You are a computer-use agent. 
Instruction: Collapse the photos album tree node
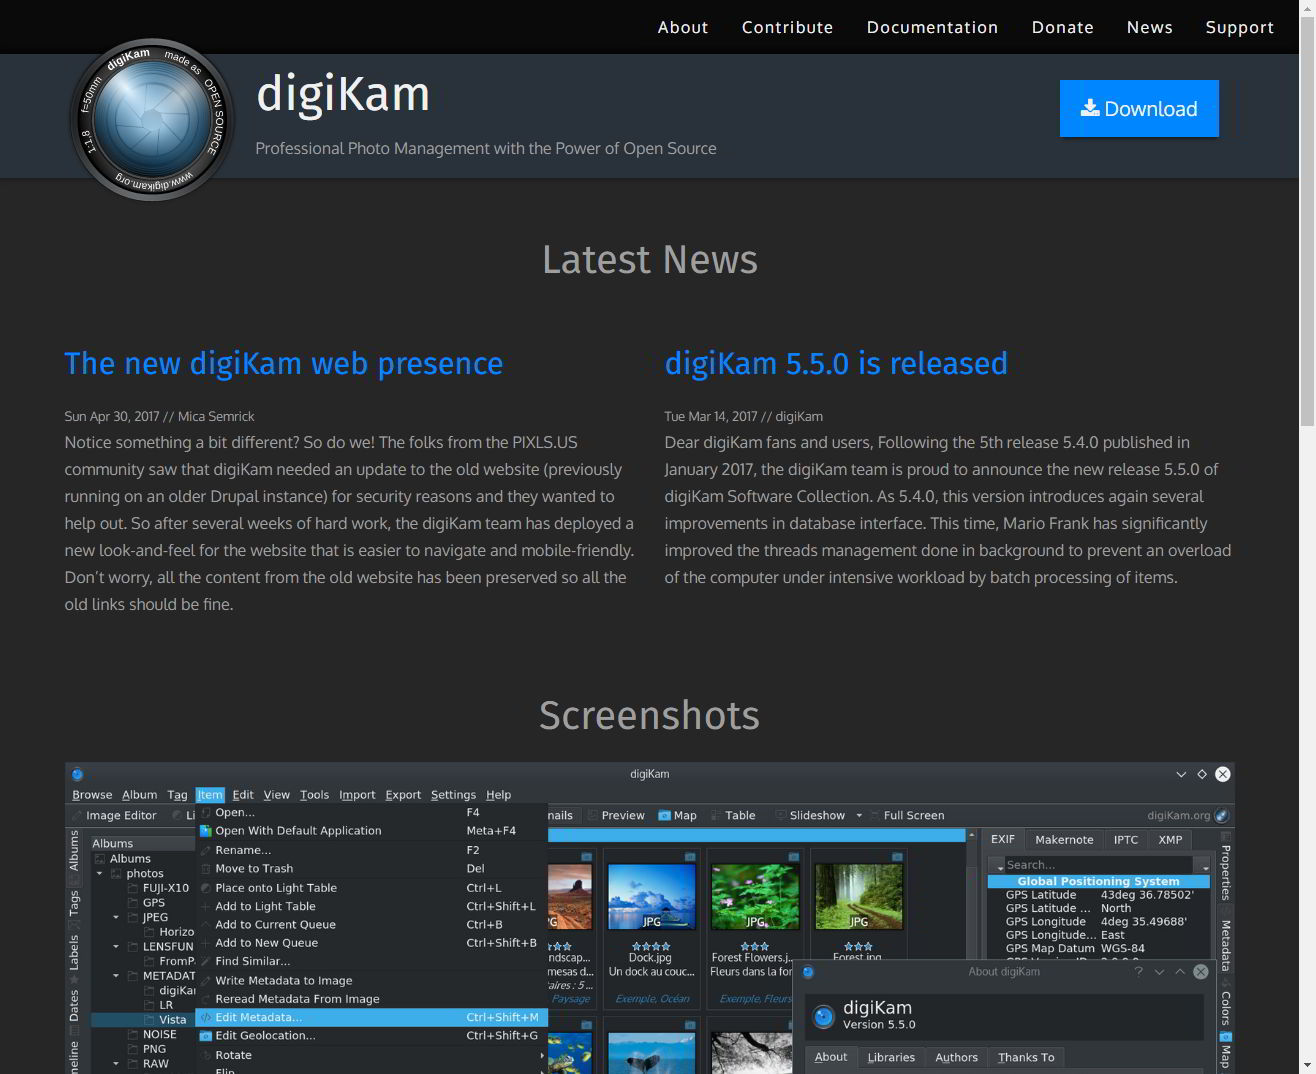100,874
